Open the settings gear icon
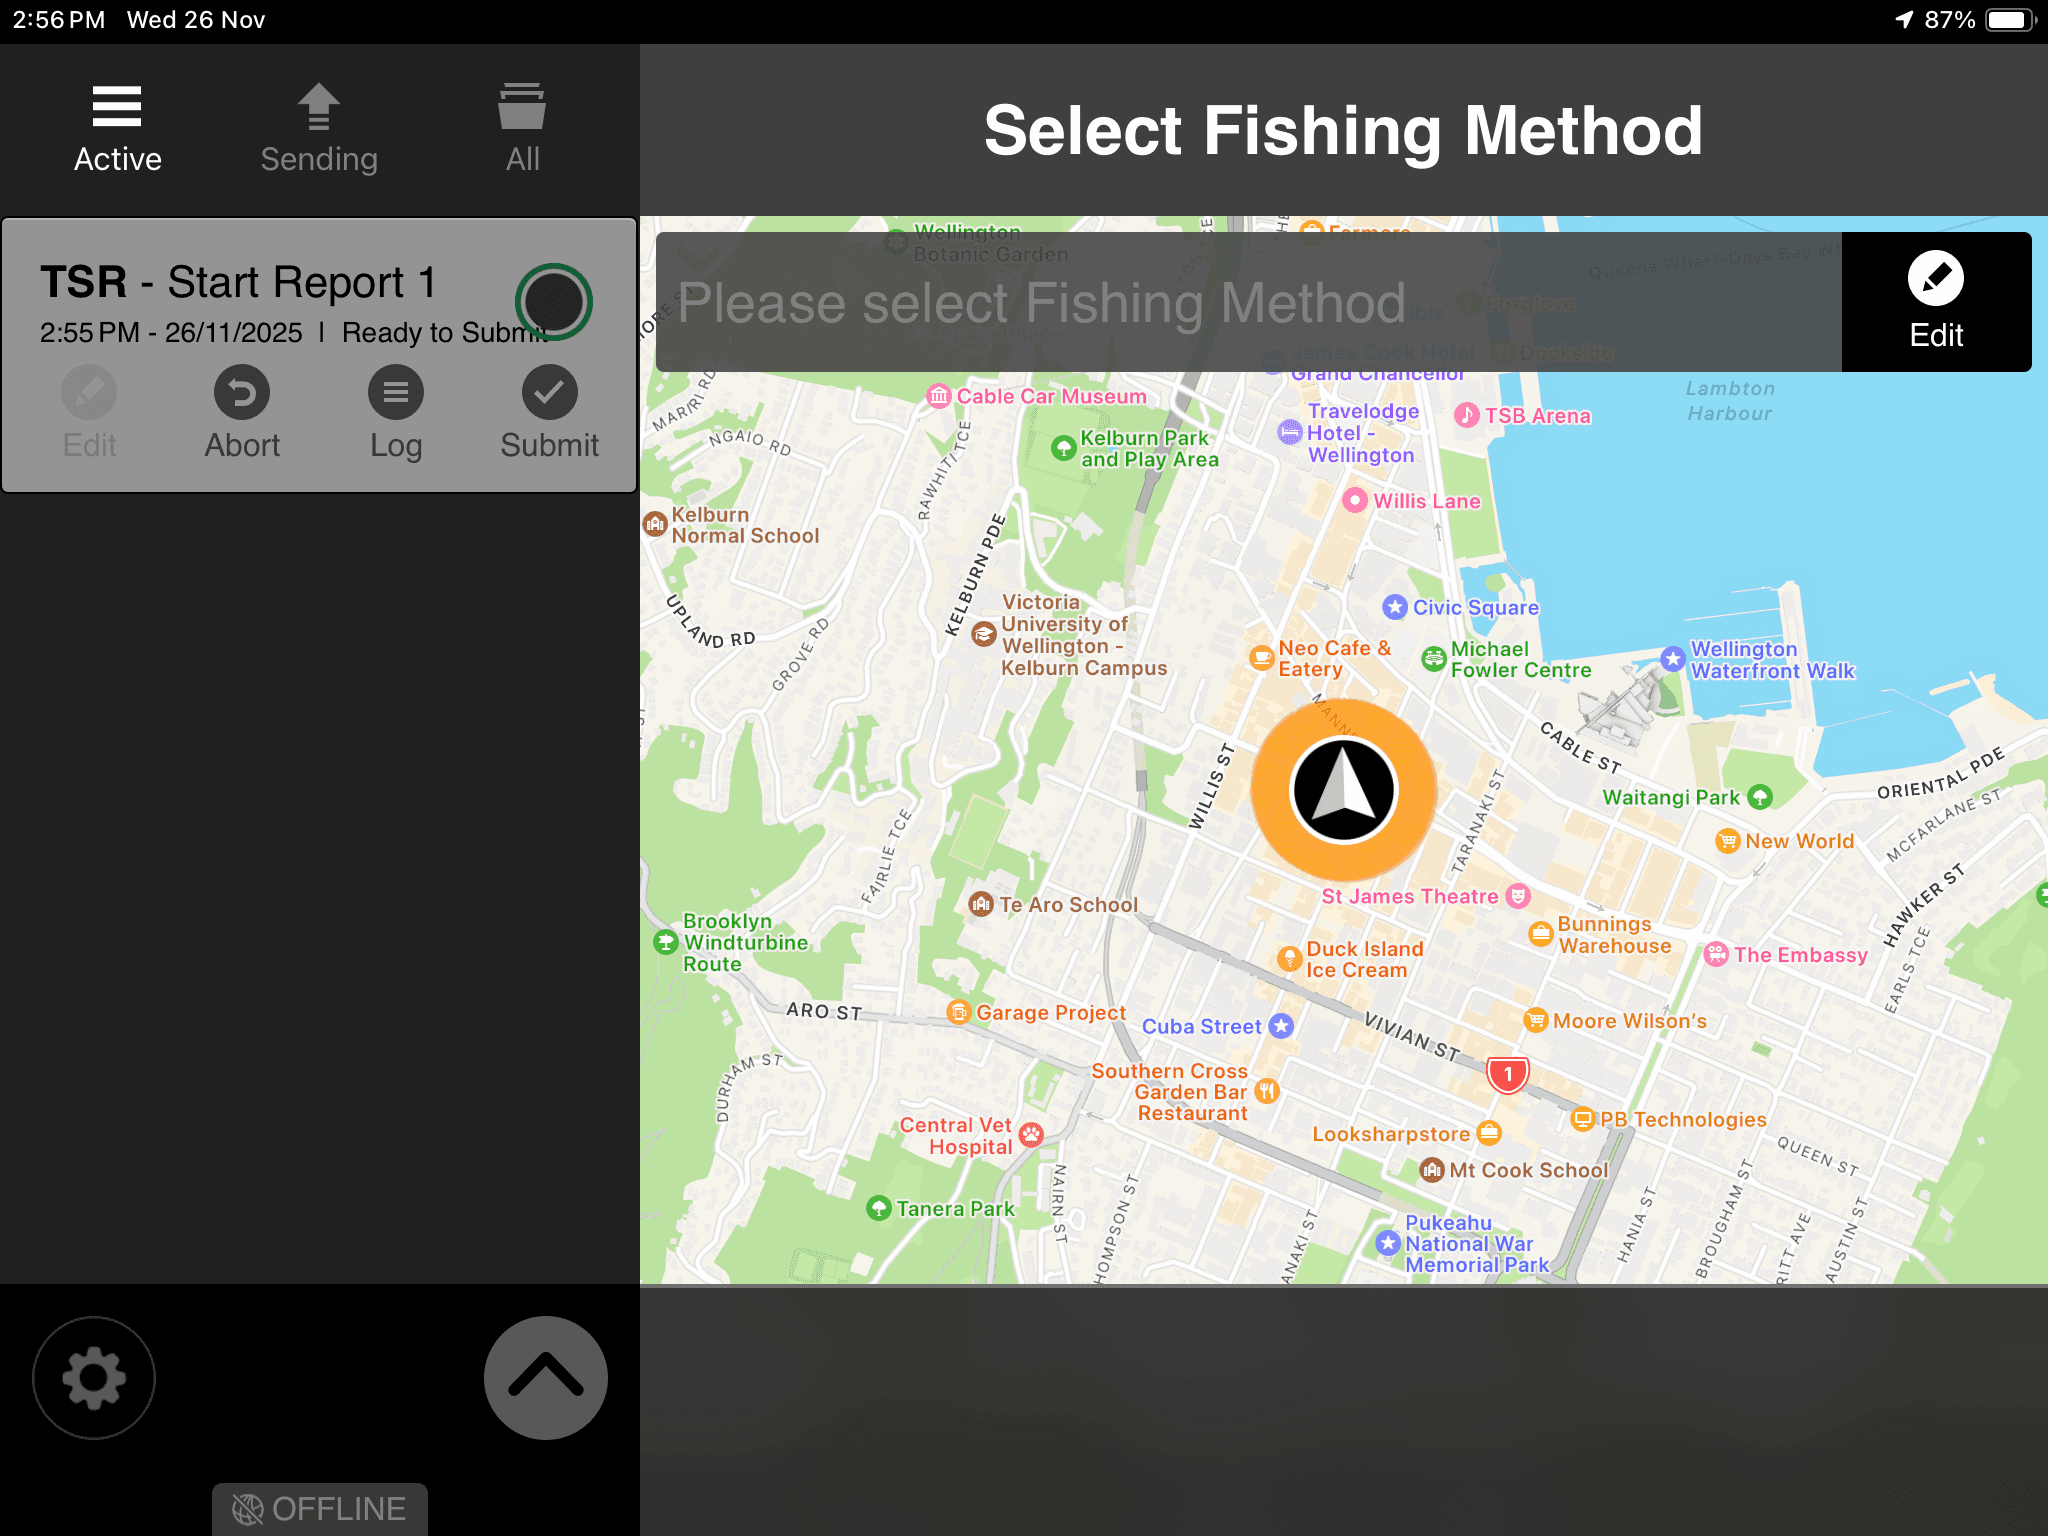The width and height of the screenshot is (2048, 1536). tap(94, 1378)
